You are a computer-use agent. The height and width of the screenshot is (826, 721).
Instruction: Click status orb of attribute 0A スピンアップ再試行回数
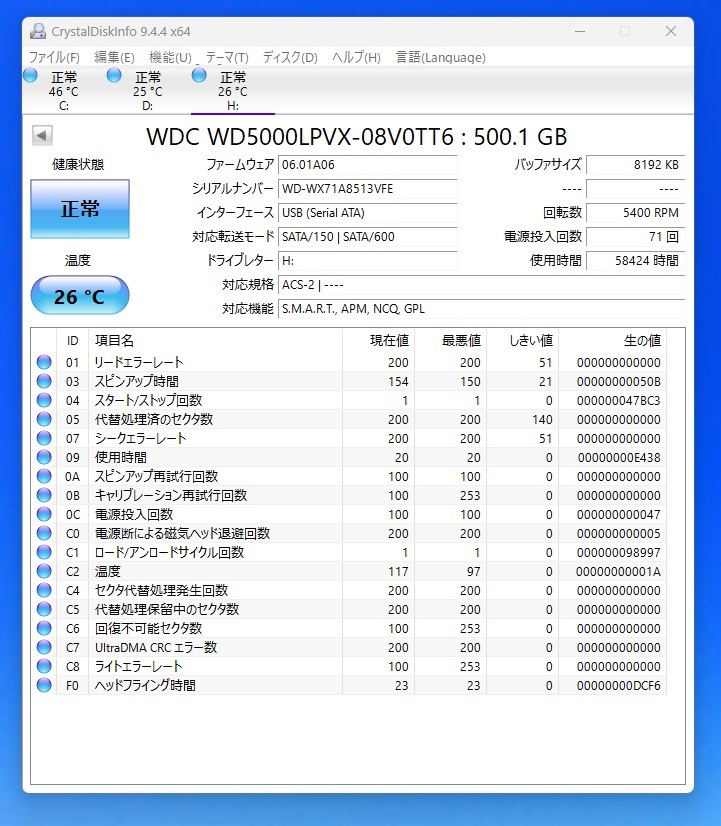(44, 476)
